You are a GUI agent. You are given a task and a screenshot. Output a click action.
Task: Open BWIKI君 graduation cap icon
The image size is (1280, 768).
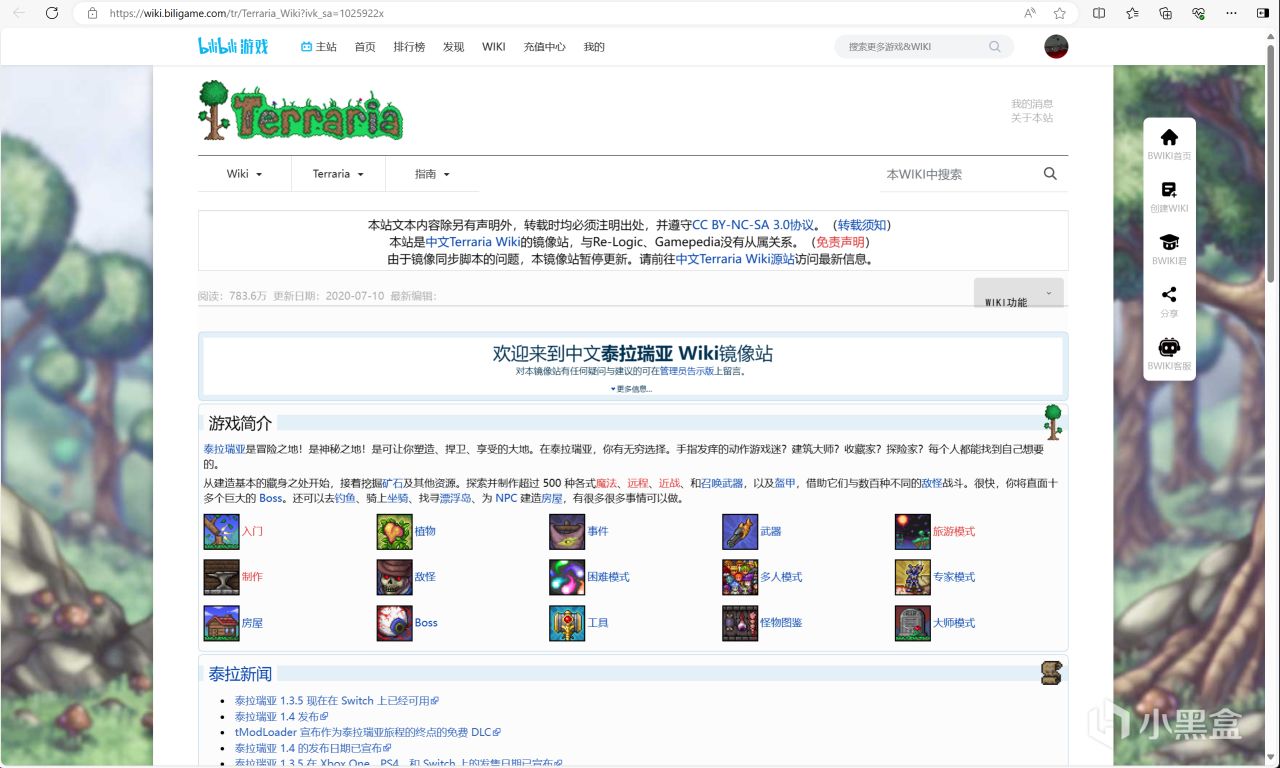pyautogui.click(x=1169, y=242)
